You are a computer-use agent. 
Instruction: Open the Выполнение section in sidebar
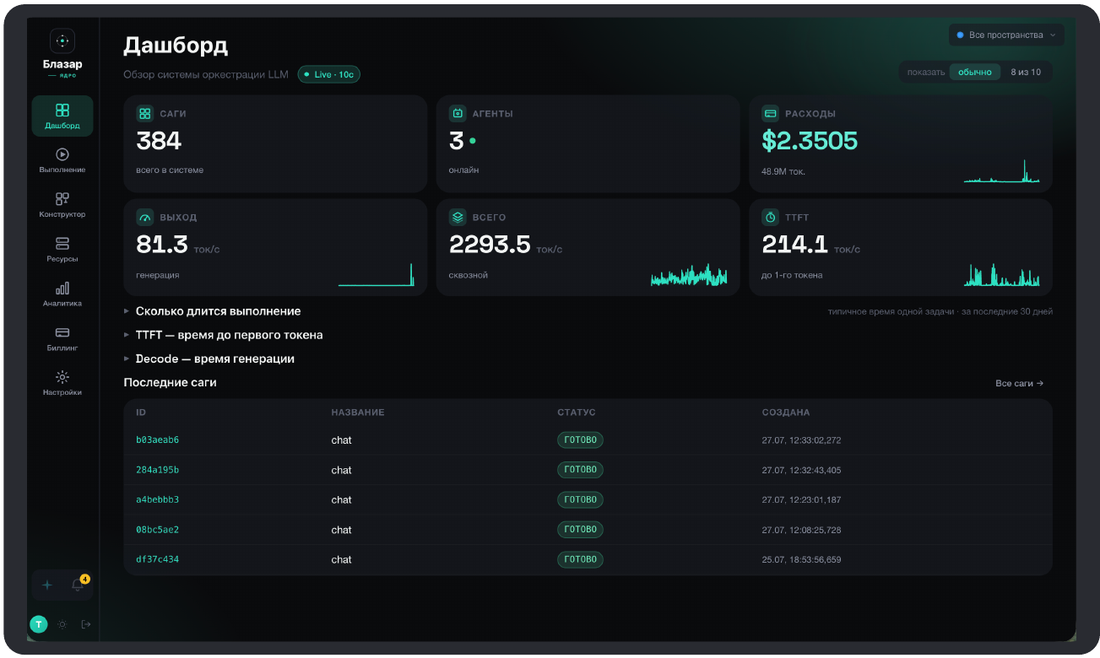[62, 160]
